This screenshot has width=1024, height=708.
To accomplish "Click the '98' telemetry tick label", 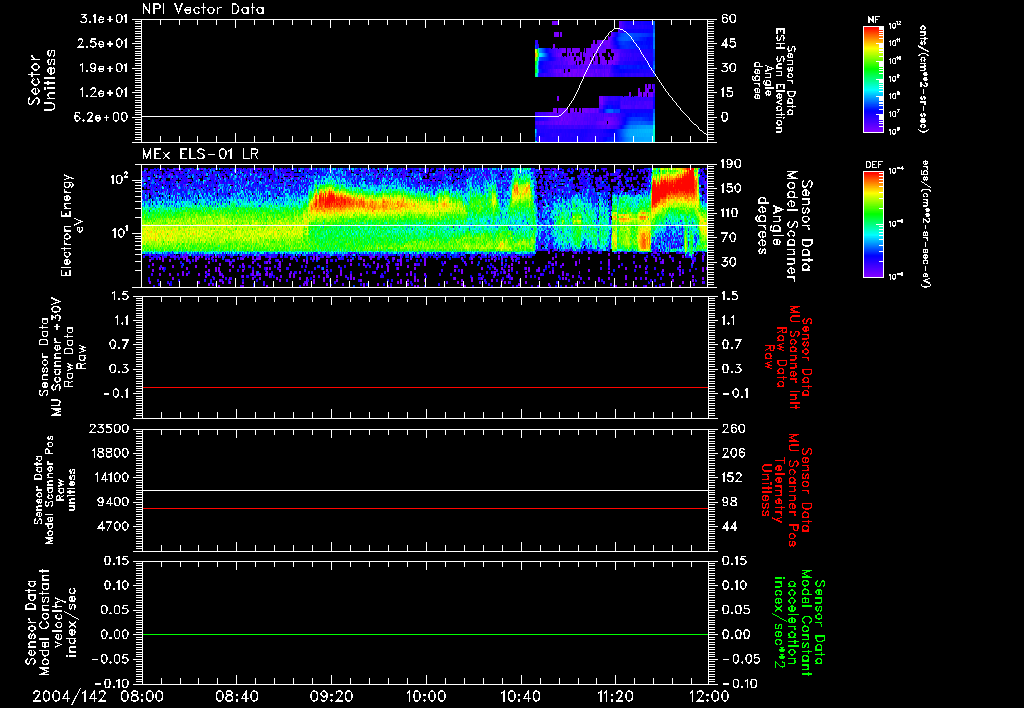I will click(729, 502).
